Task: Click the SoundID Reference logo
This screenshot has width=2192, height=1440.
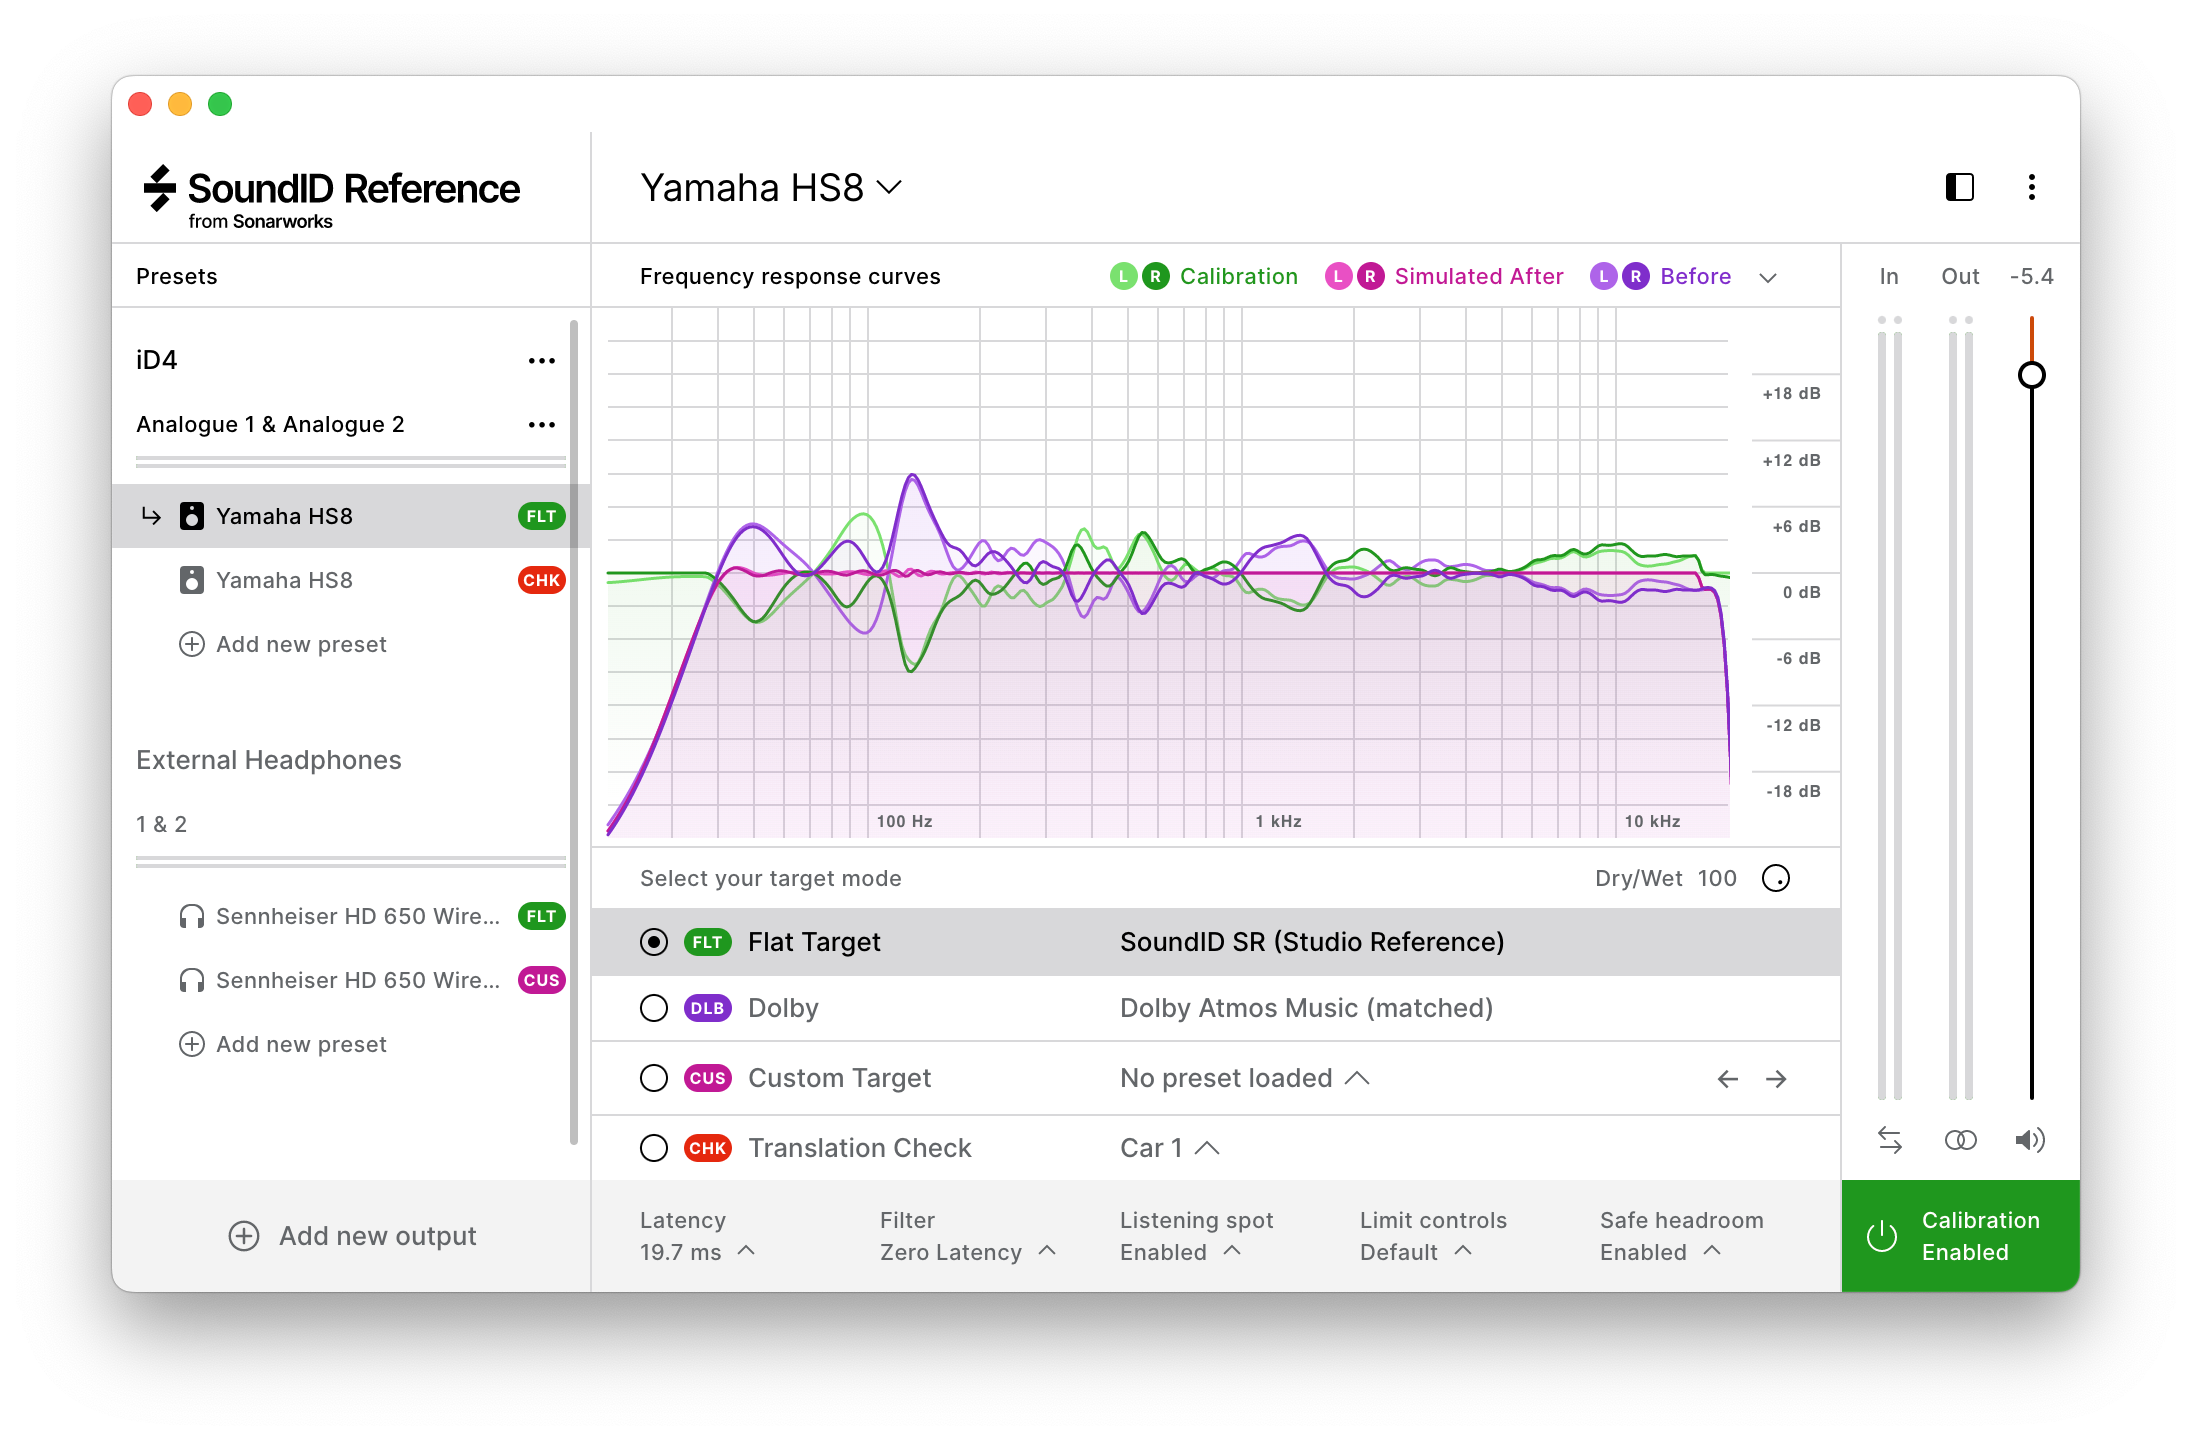Action: click(x=331, y=197)
